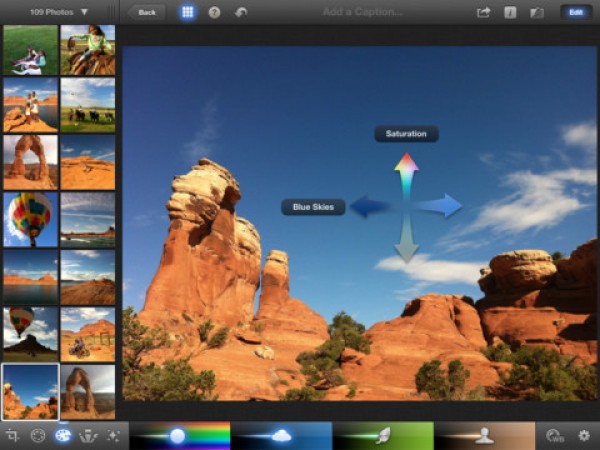Image resolution: width=600 pixels, height=450 pixels.
Task: Toggle the show original photo icon
Action: click(537, 12)
